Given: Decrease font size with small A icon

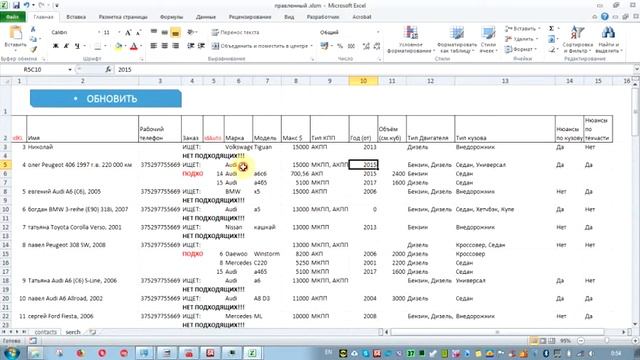Looking at the screenshot, I should point(138,32).
